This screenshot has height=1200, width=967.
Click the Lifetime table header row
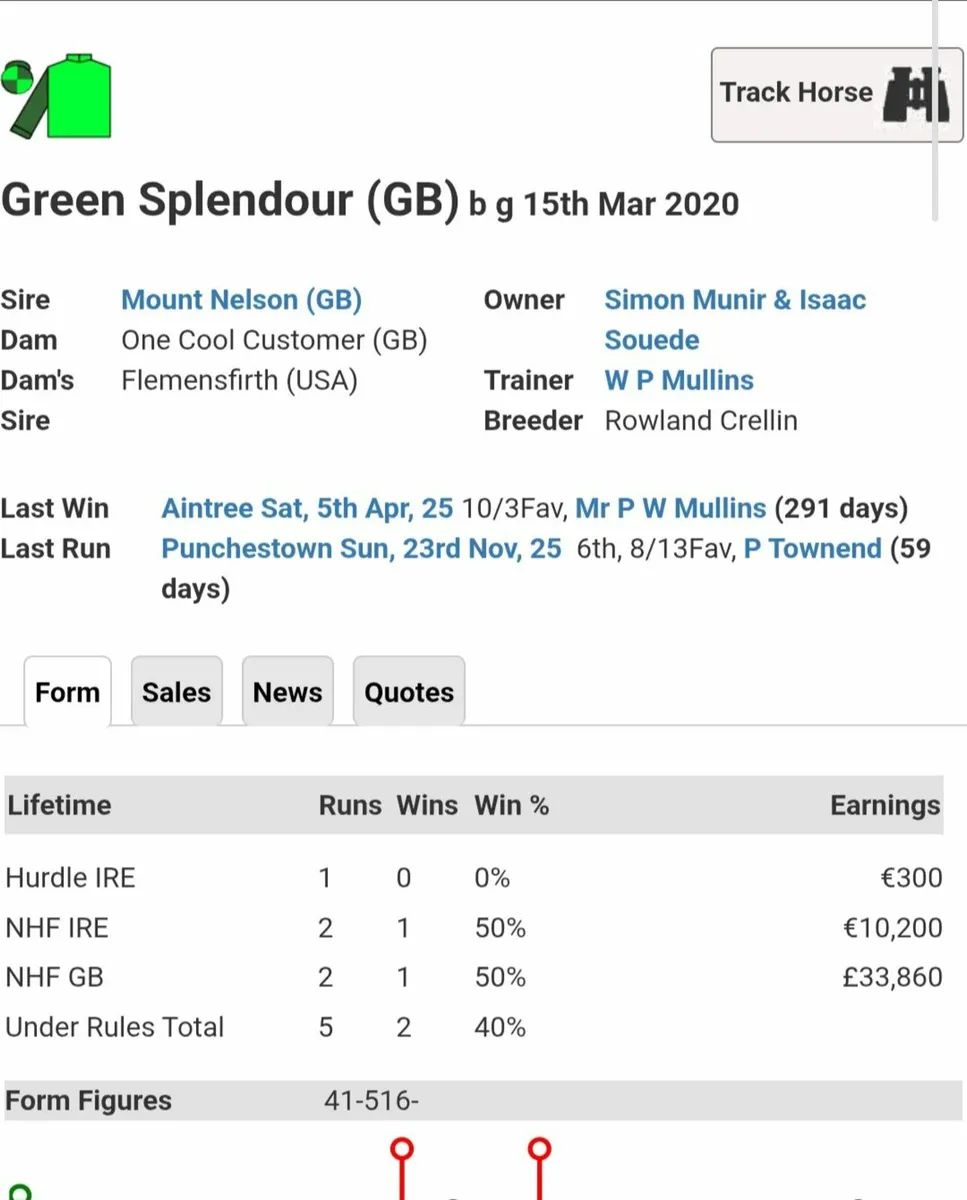pyautogui.click(x=473, y=806)
